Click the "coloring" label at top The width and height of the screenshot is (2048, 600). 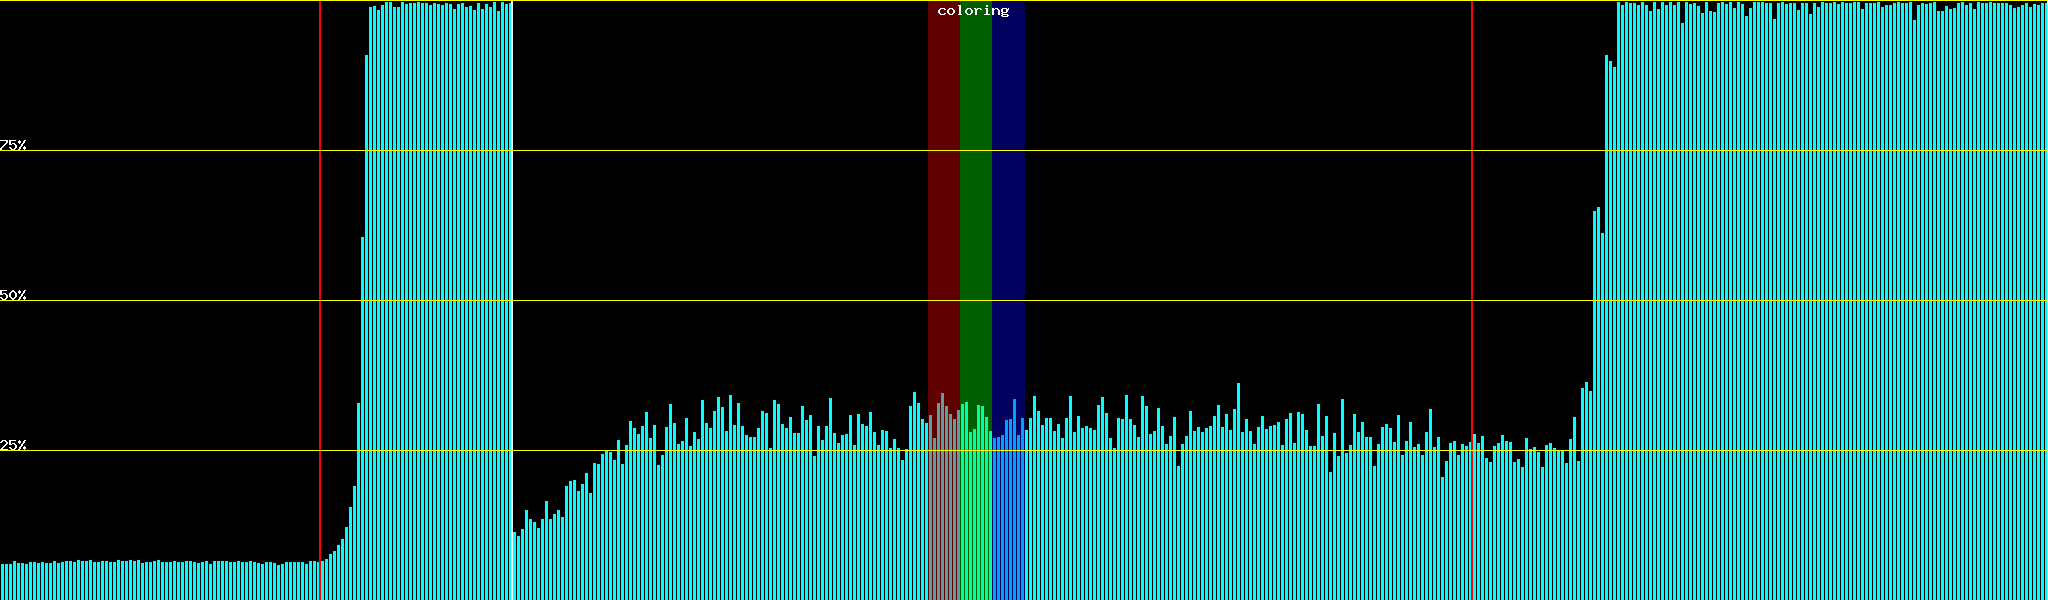pyautogui.click(x=973, y=11)
